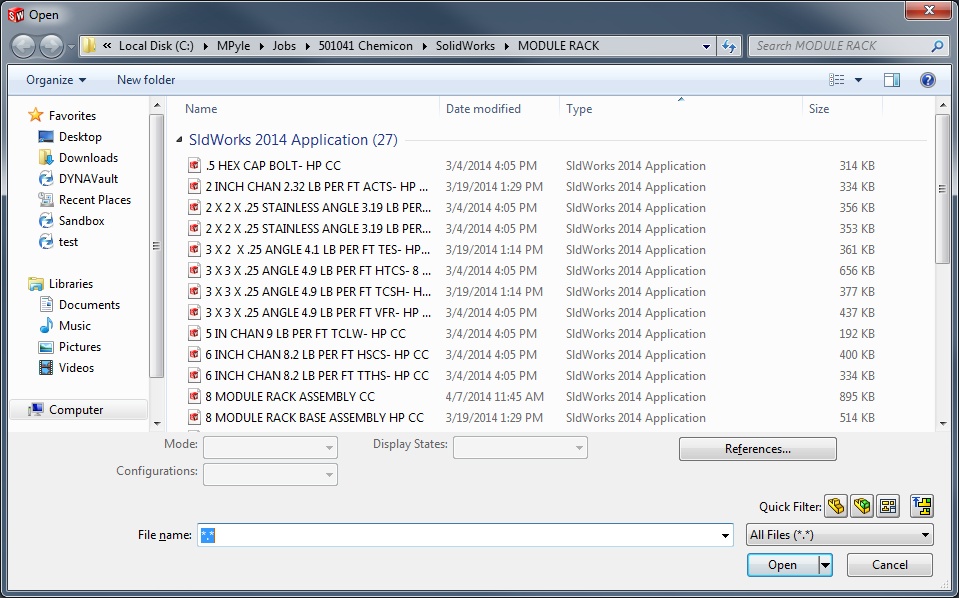
Task: Open the view options dropdown arrow
Action: (858, 80)
